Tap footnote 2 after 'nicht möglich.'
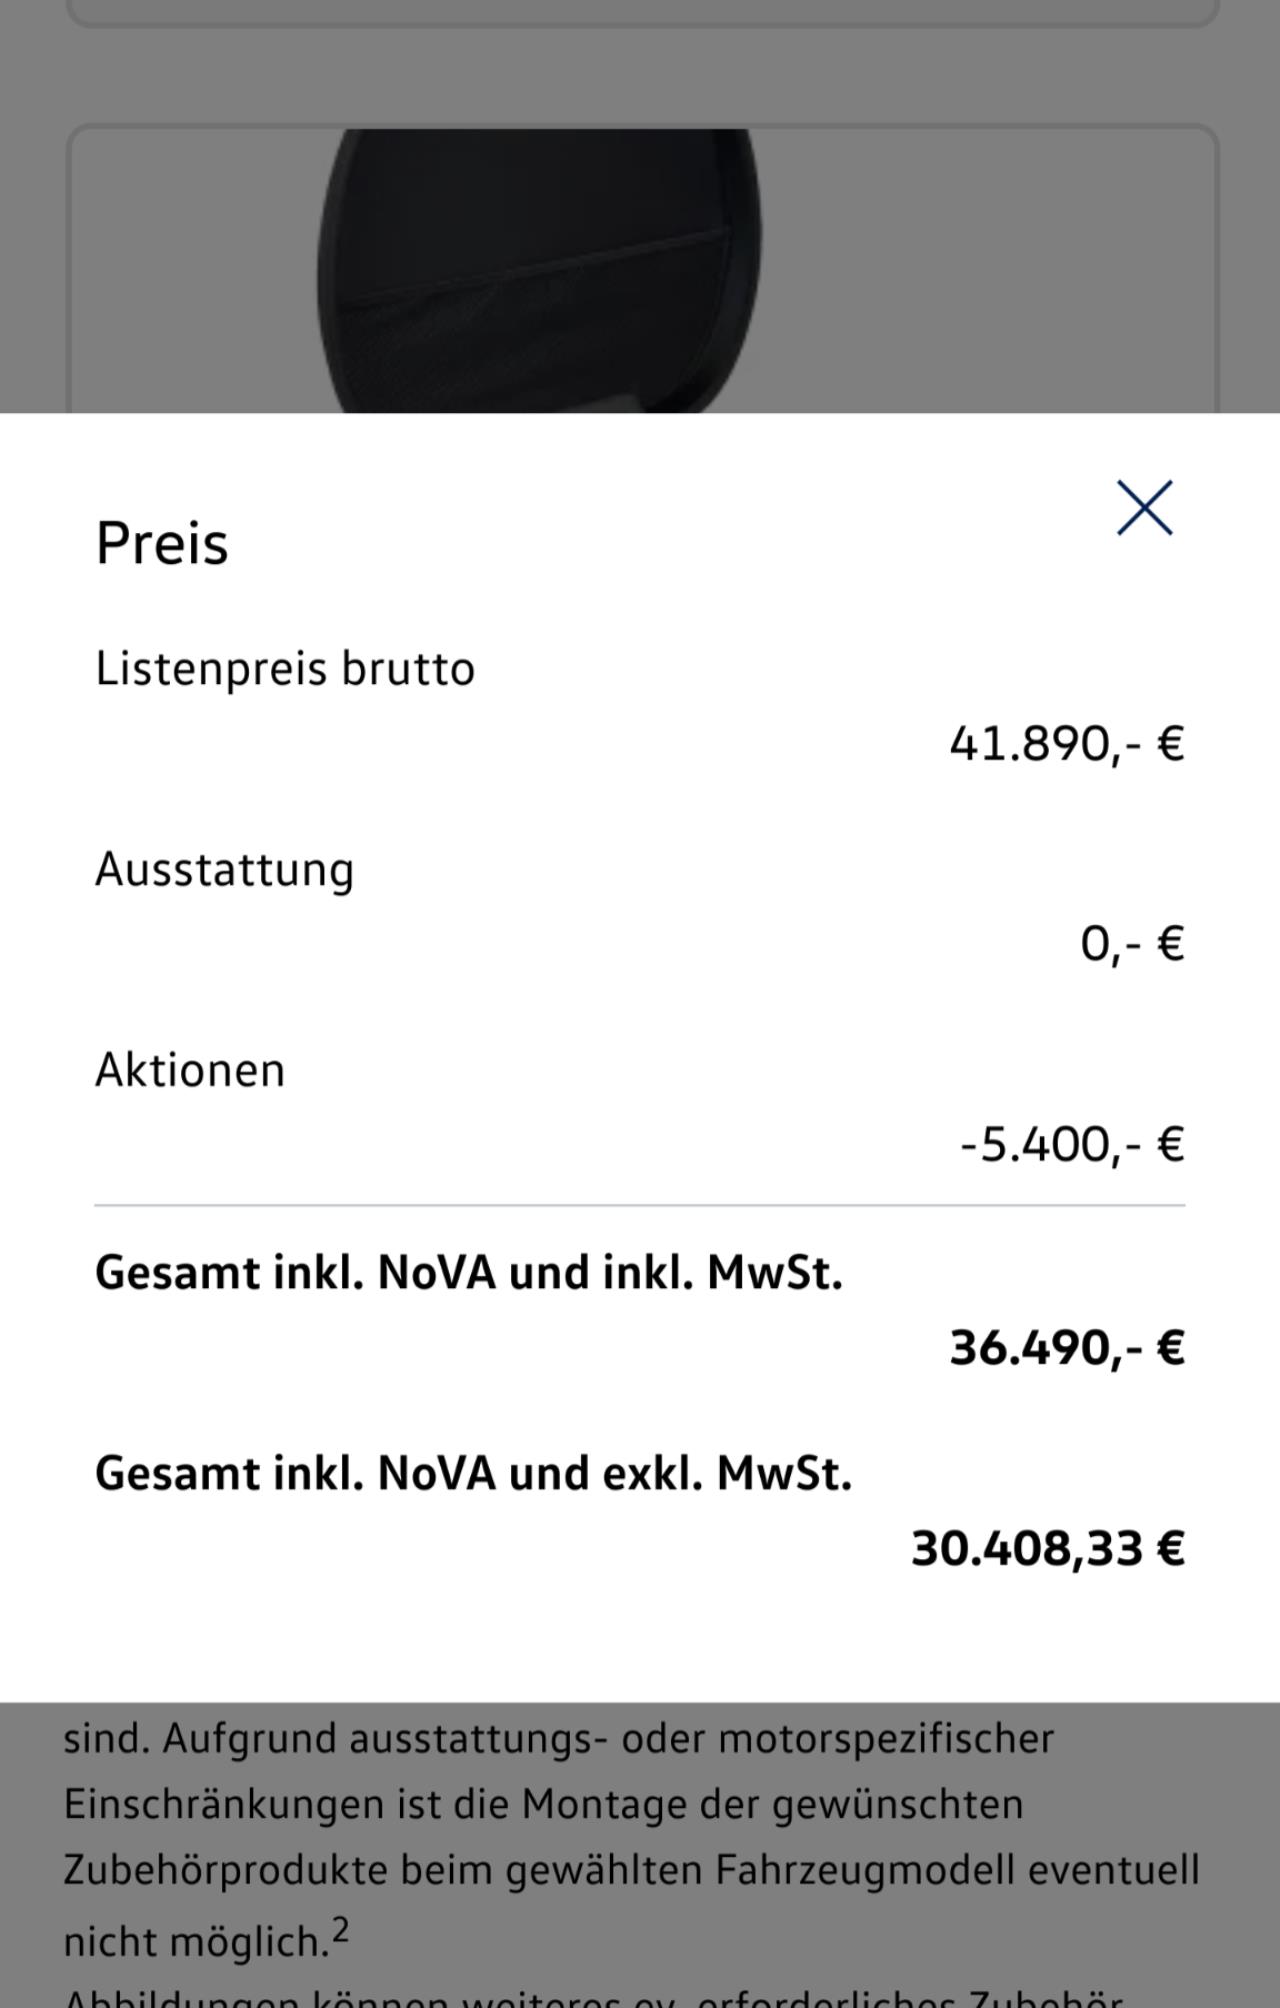Screen dimensions: 1280x2008 pos(341,1930)
